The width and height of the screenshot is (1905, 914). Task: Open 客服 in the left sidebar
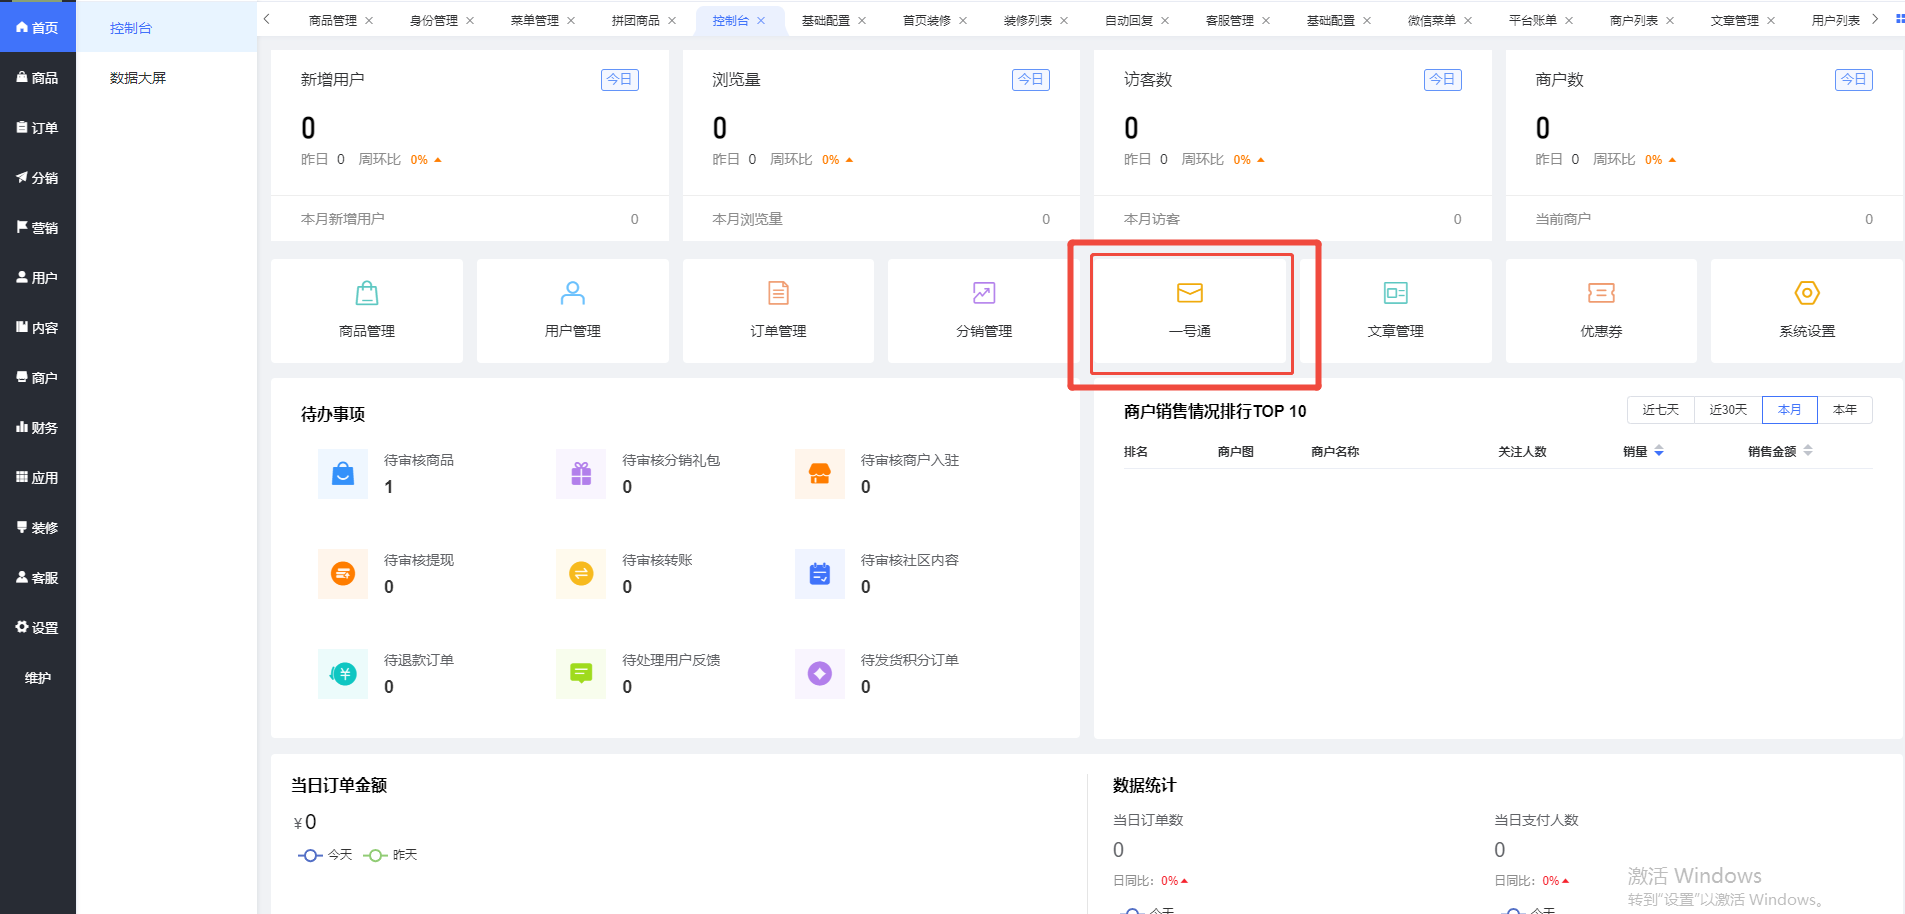tap(38, 578)
